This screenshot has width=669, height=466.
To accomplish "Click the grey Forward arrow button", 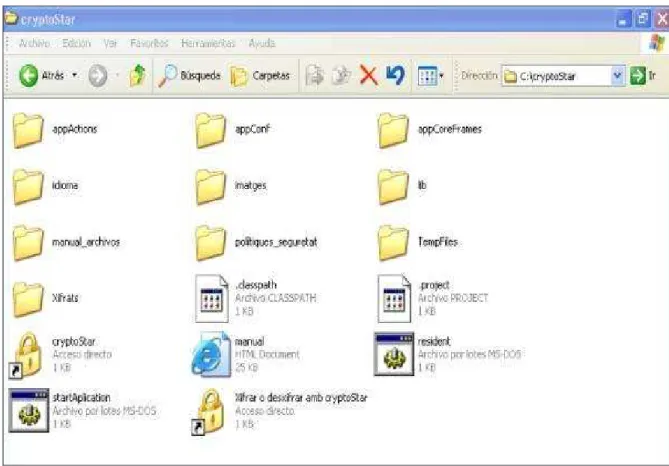I will tap(98, 76).
